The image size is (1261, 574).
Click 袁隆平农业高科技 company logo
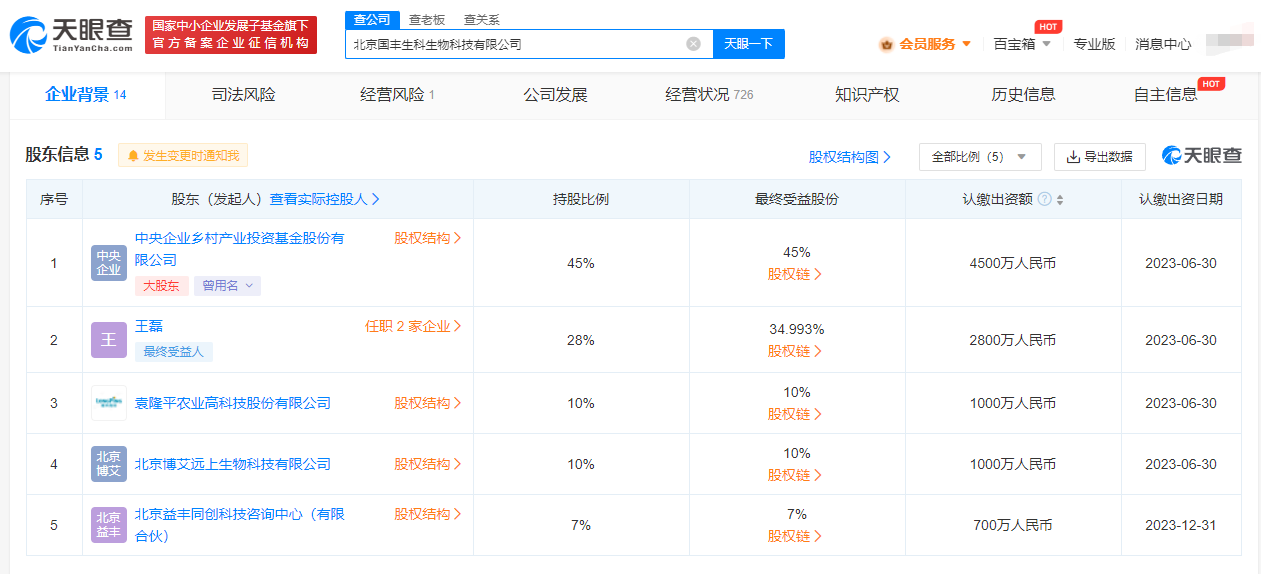point(109,403)
